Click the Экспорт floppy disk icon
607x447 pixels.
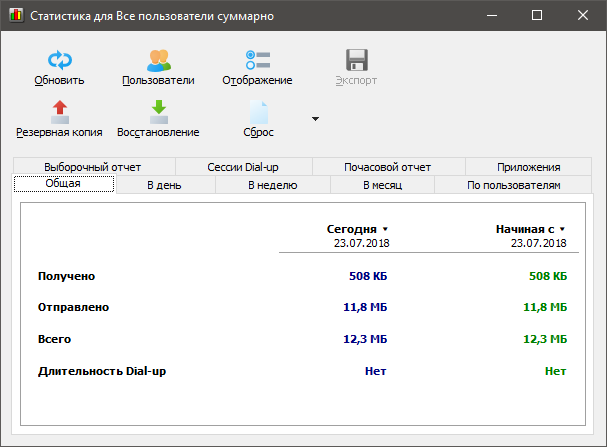[357, 60]
